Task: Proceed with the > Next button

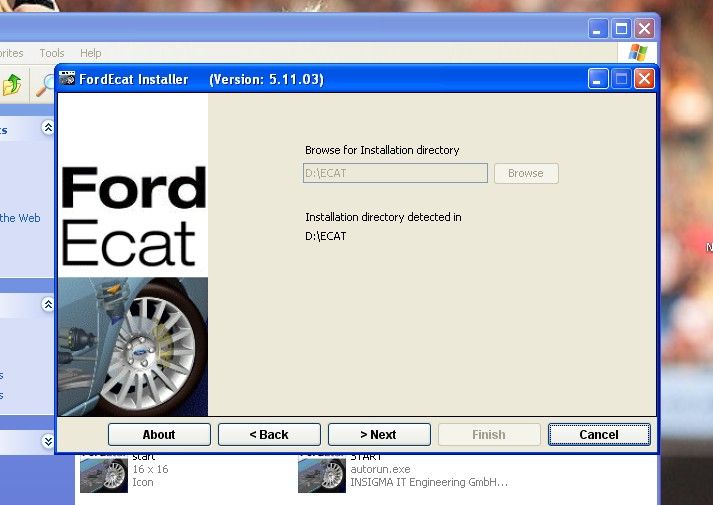Action: click(379, 435)
